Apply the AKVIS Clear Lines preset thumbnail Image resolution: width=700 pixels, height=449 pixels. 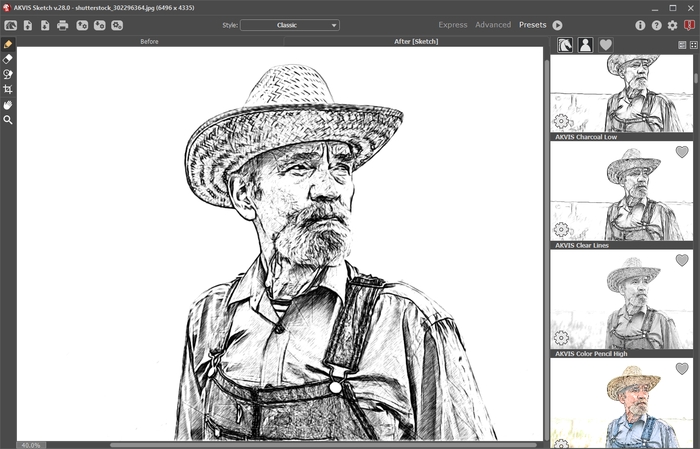coord(621,191)
